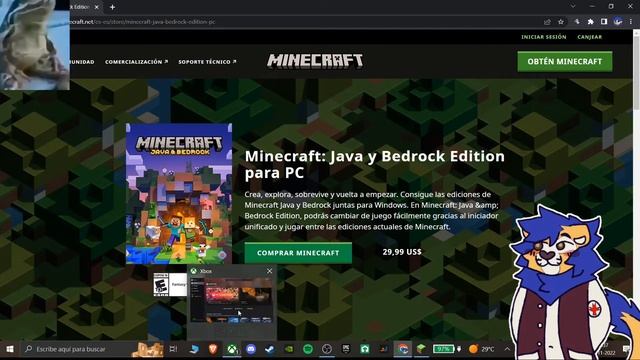
Task: Open Minecraft launcher block icon on taskbar
Action: 421,349
